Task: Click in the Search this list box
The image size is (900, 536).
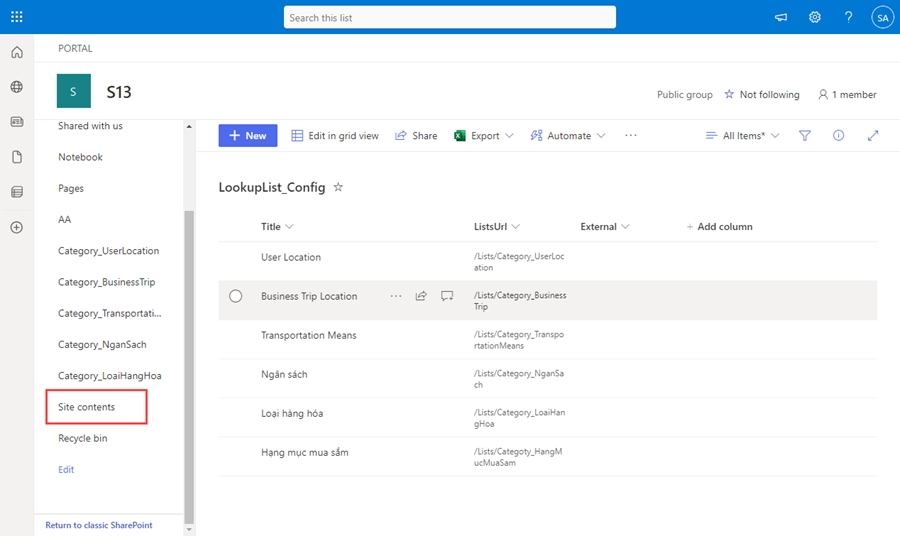Action: click(450, 18)
